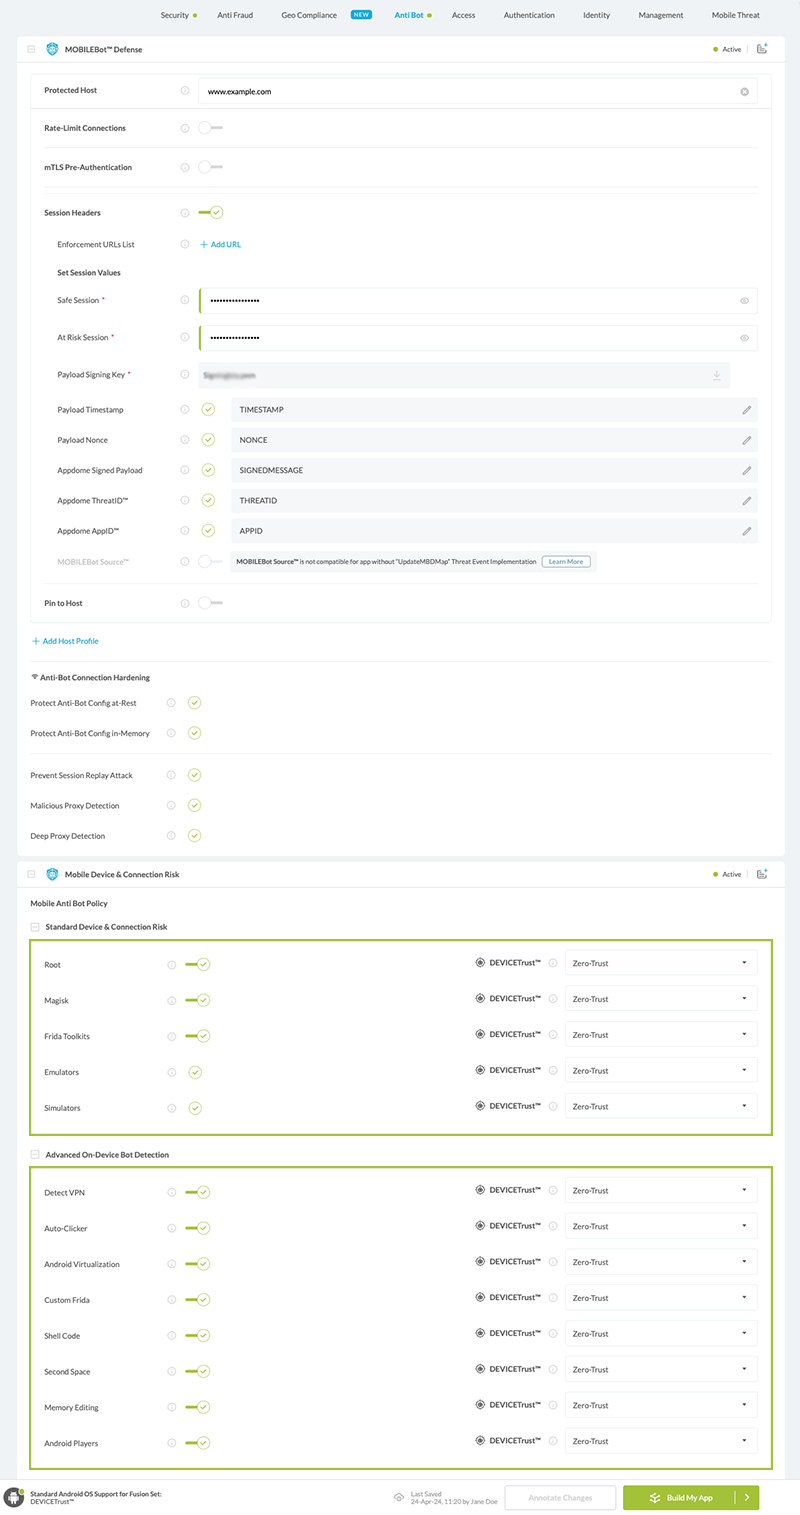Click the Build My App button
The width and height of the screenshot is (800, 1515).
pyautogui.click(x=680, y=1497)
